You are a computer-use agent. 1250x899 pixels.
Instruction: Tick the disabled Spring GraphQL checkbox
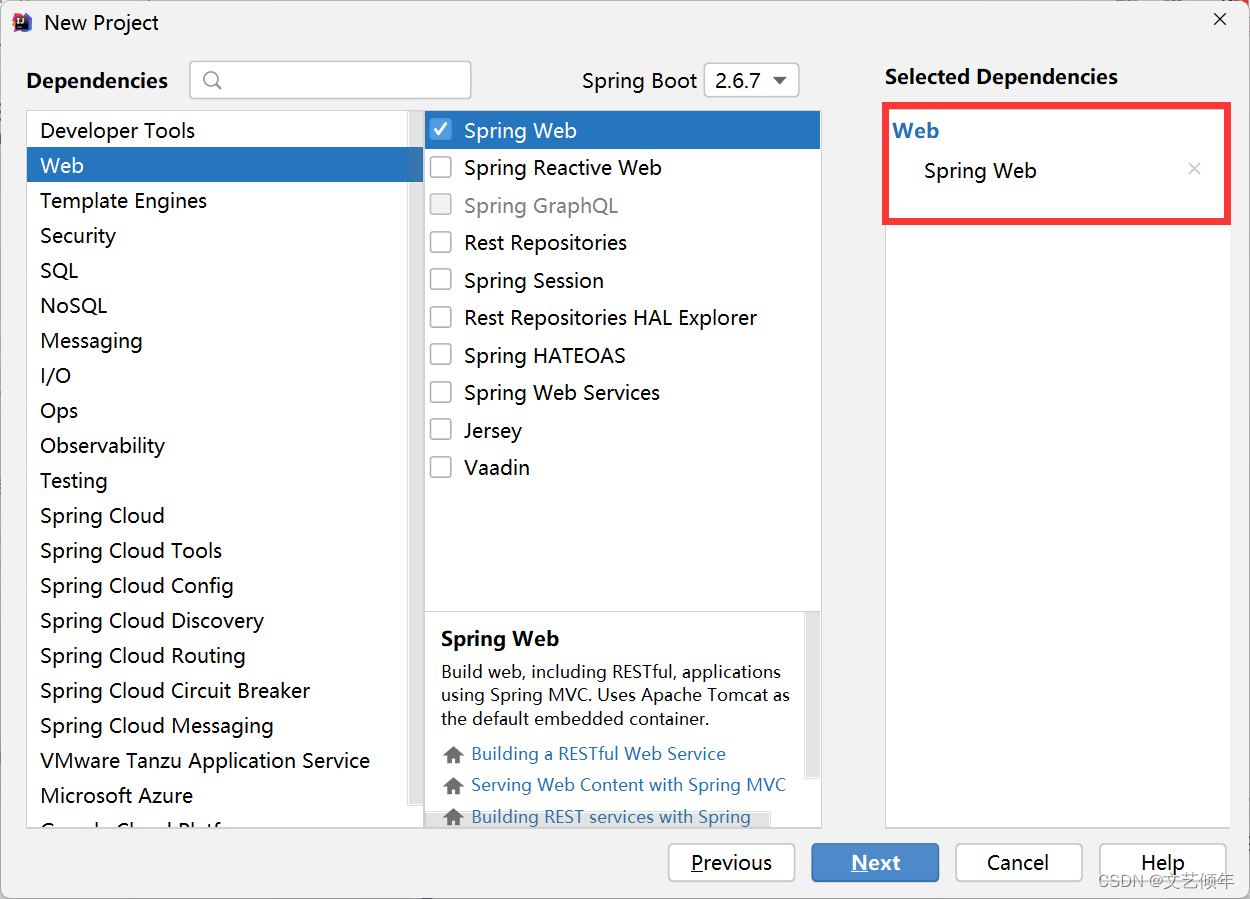pos(441,205)
